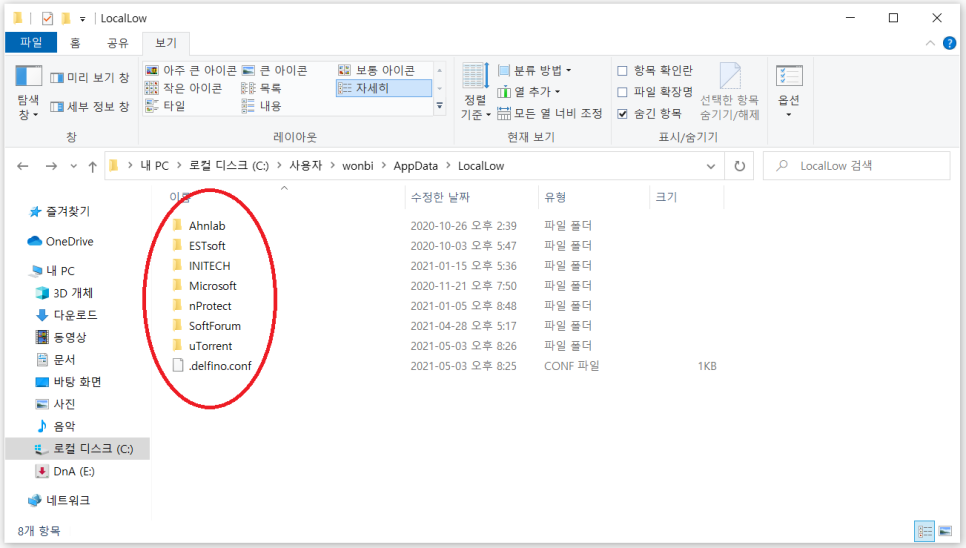This screenshot has width=966, height=548.
Task: Choose large icons layout (큰 아이콘)
Action: [275, 70]
